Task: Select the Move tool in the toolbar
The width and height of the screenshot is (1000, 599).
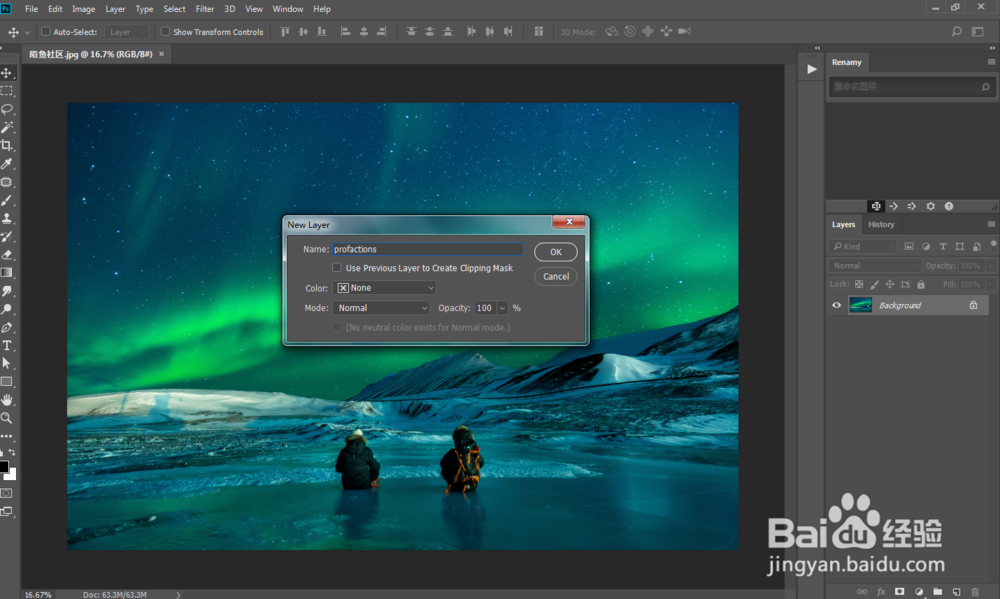Action: 7,73
